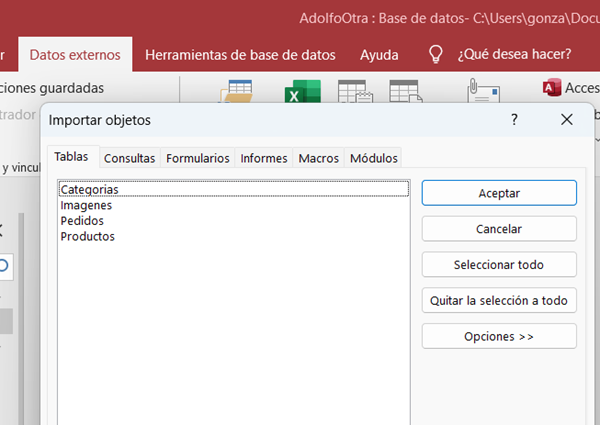Click the lightbulb '¿Qué desea hacer?' icon
Viewport: 600px width, 425px height.
(435, 54)
